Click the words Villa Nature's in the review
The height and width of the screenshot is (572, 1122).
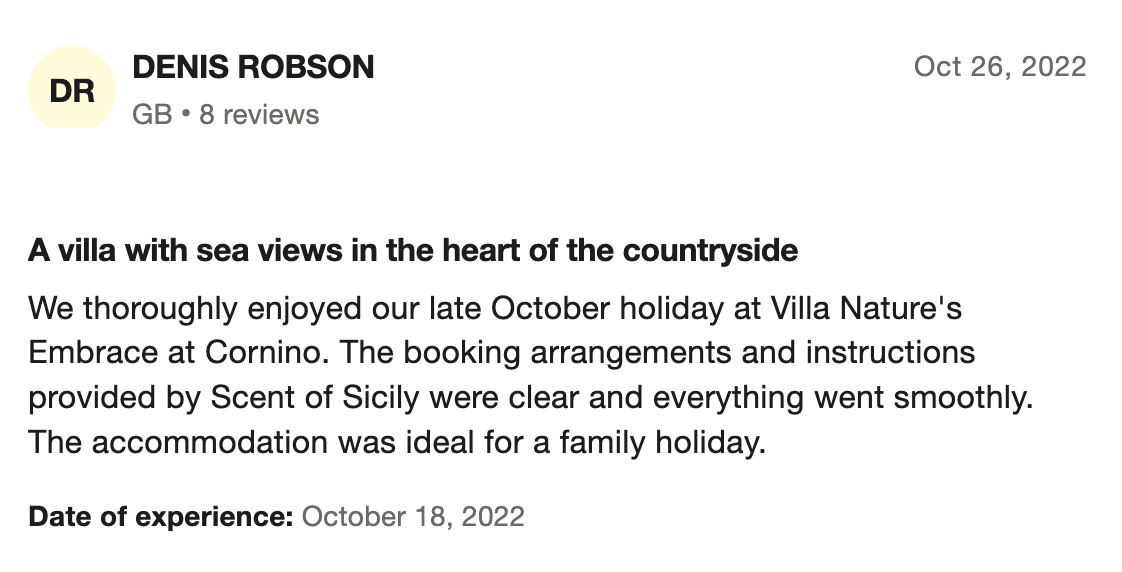(x=866, y=309)
